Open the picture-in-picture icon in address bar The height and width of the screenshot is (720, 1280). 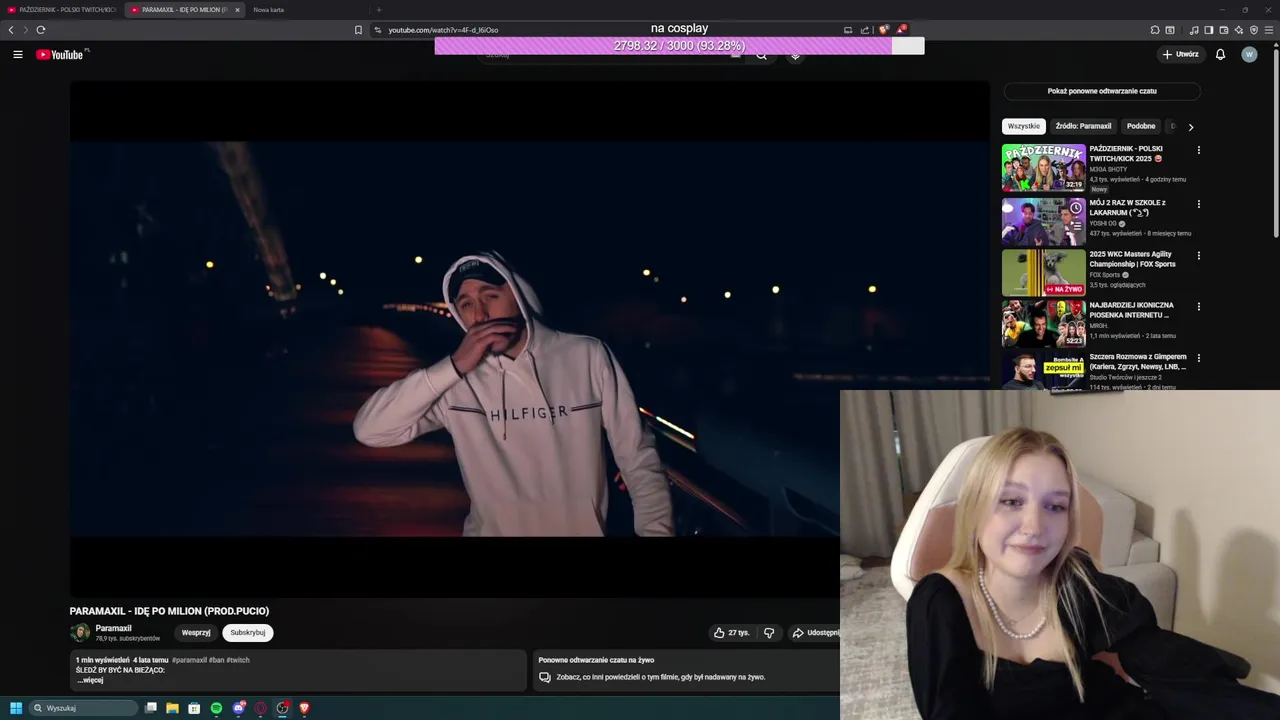[x=848, y=30]
